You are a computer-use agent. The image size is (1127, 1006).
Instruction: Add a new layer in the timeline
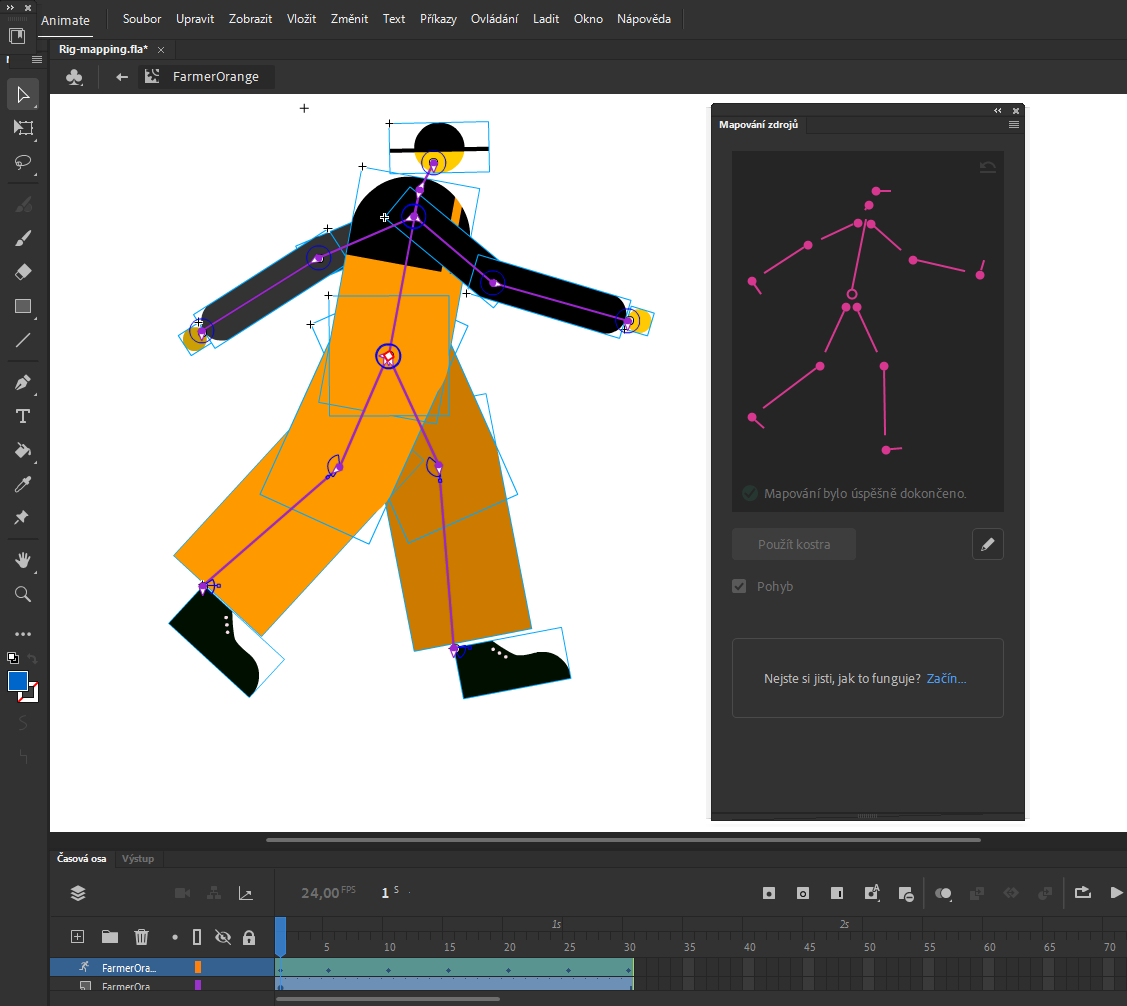pyautogui.click(x=77, y=937)
